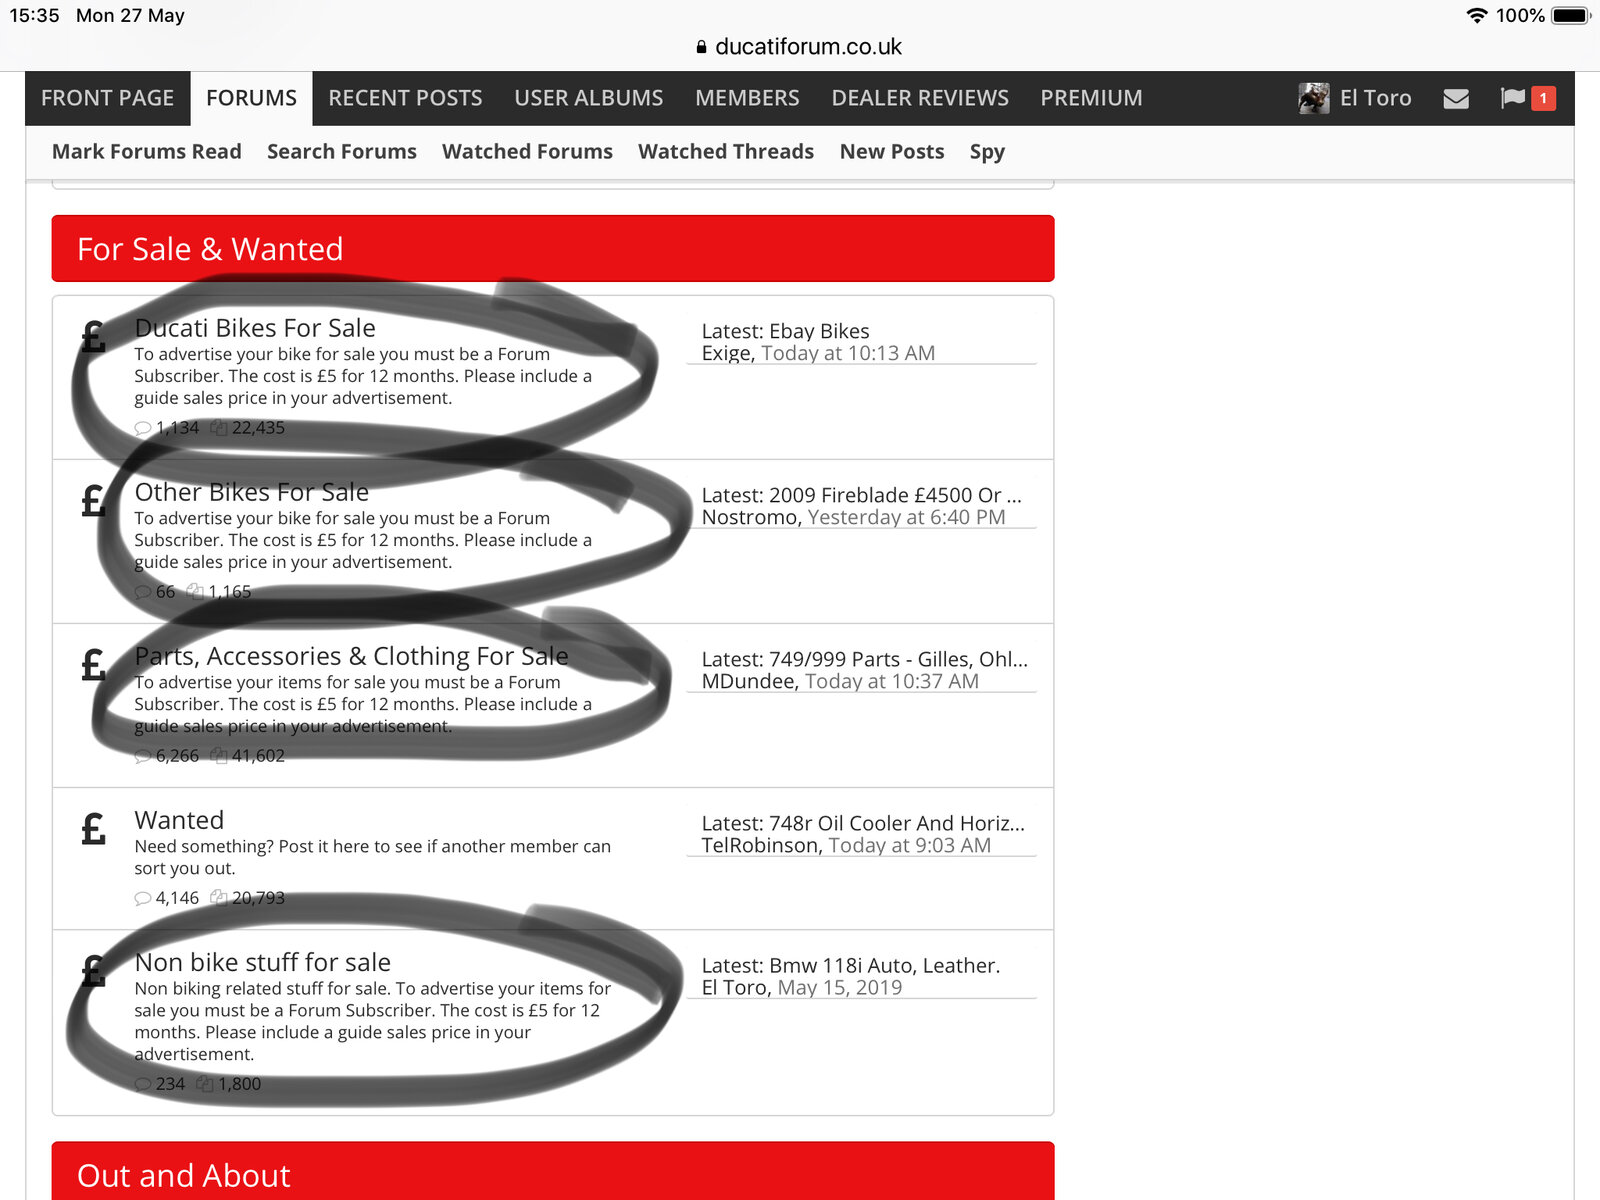Click pound icon beside Wanted forum
This screenshot has height=1200, width=1600.
[93, 828]
